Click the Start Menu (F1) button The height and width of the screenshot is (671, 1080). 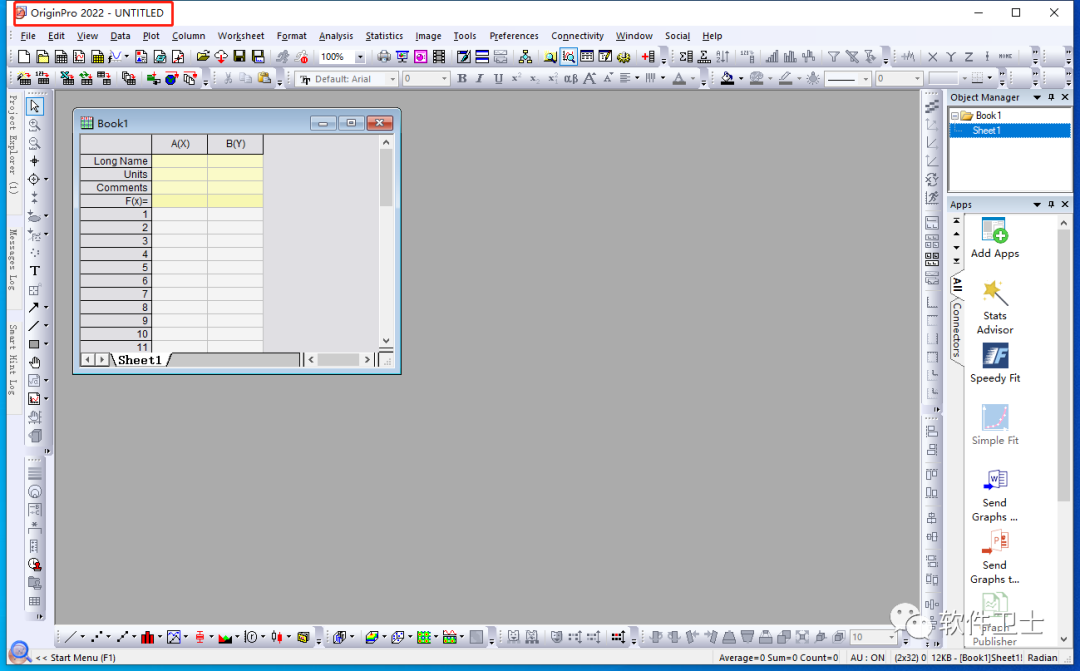coord(76,657)
